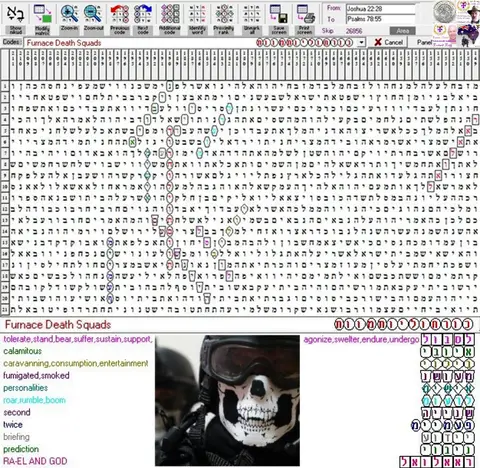This screenshot has height=468, width=480.
Task: Select the Identify word tool icon
Action: (197, 14)
